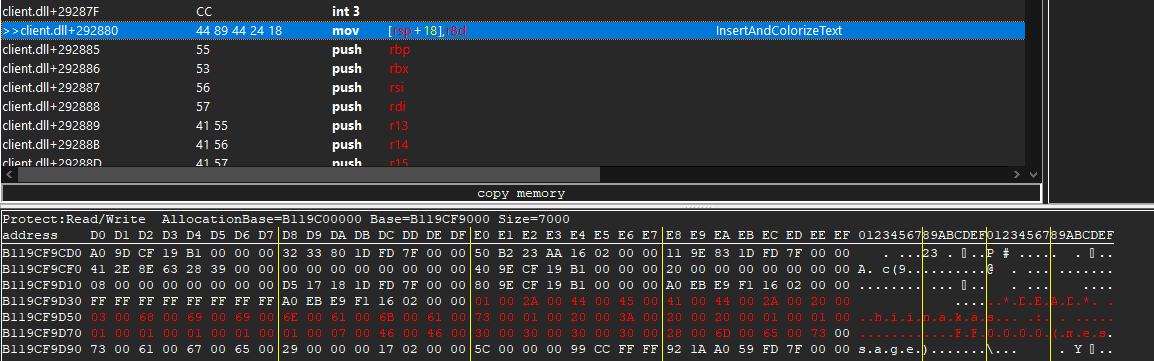Image resolution: width=1154 pixels, height=361 pixels.
Task: Click the disassembler horizontal scrollbar thumb
Action: 309,175
